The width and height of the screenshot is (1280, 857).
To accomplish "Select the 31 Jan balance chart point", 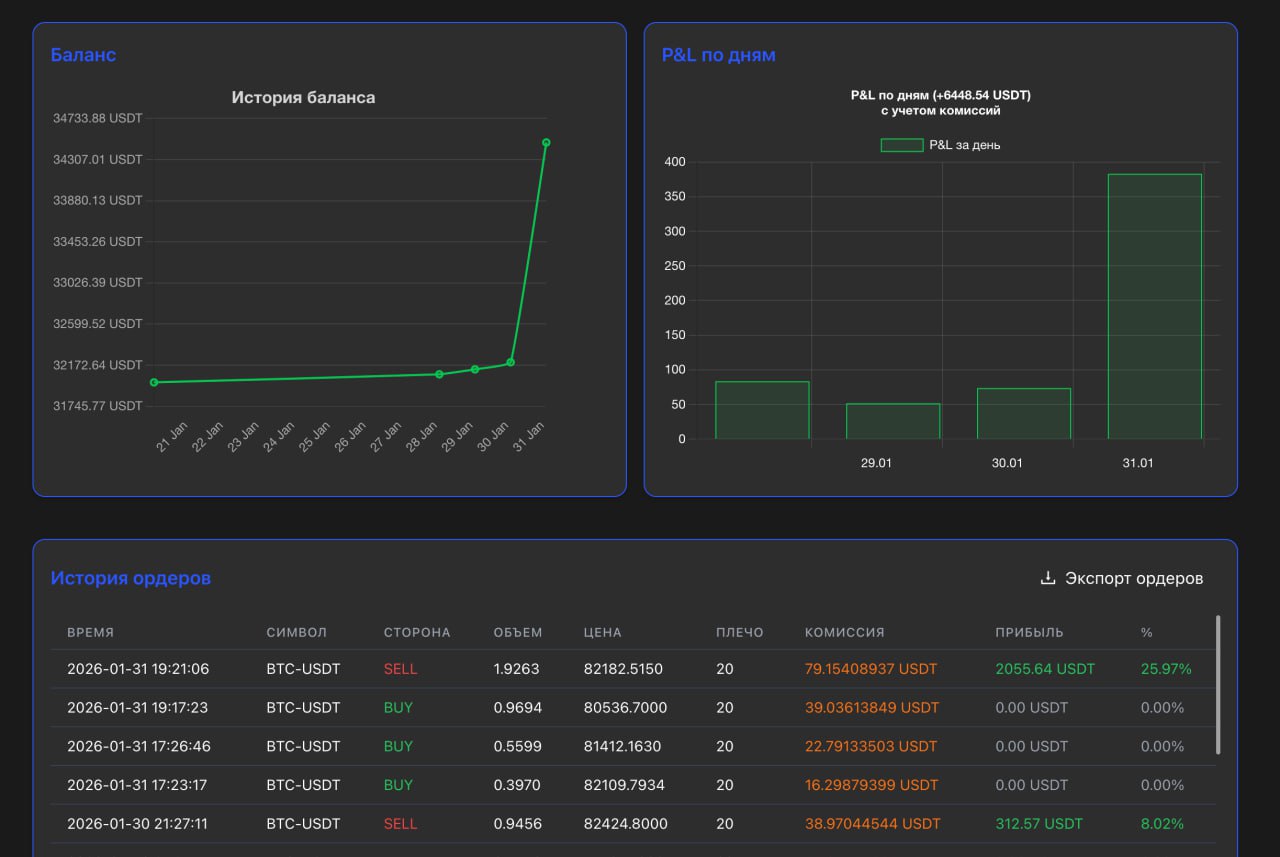I will point(546,143).
